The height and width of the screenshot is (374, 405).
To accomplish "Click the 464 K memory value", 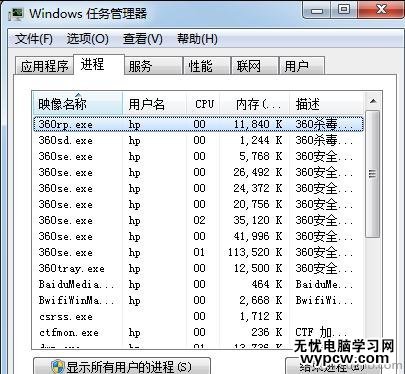I will click(x=267, y=284).
